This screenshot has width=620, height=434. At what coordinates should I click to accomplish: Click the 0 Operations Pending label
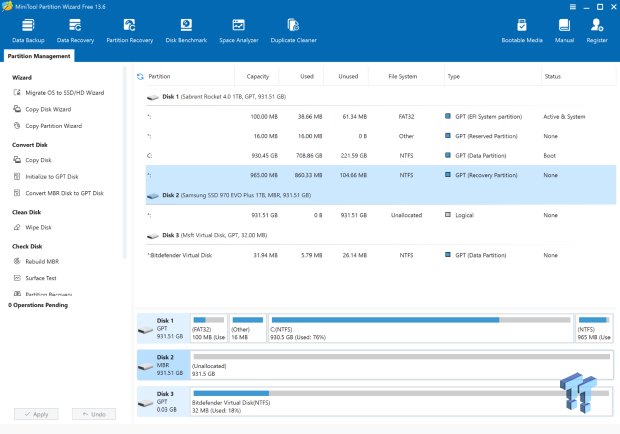click(38, 305)
